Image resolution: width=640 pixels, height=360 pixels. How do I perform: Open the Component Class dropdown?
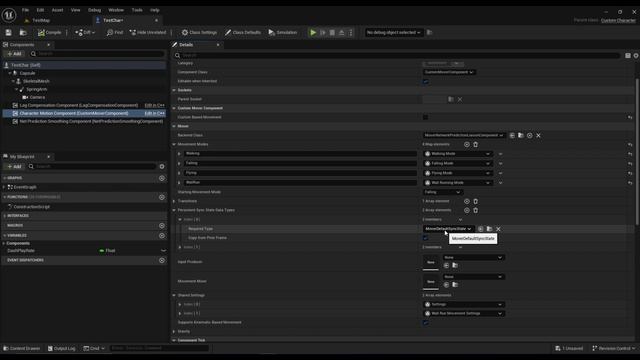pos(449,72)
